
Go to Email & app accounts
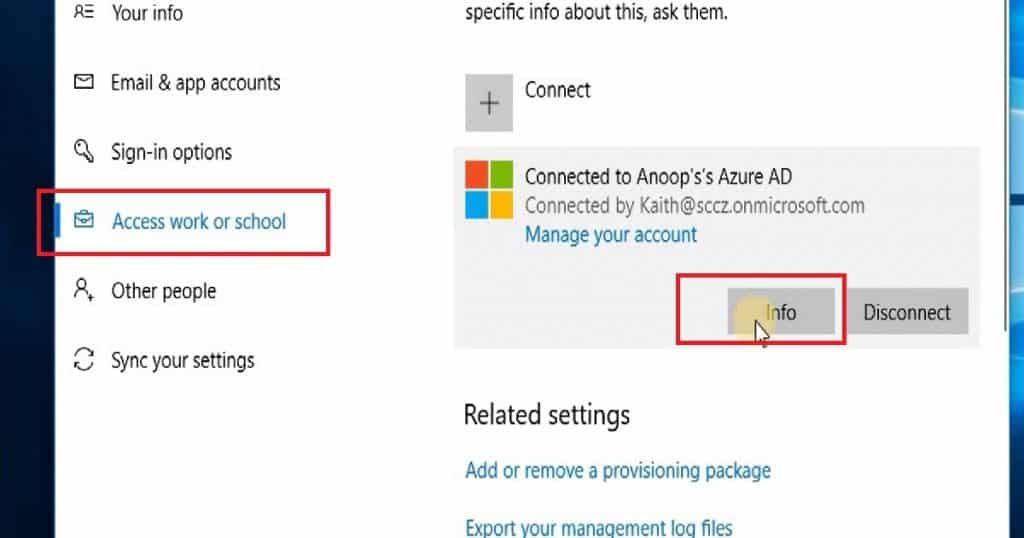click(x=196, y=83)
